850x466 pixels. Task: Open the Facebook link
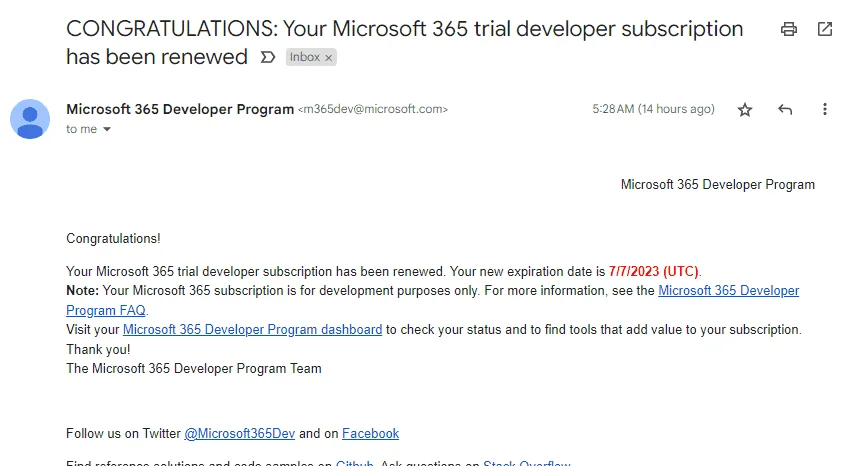click(370, 433)
